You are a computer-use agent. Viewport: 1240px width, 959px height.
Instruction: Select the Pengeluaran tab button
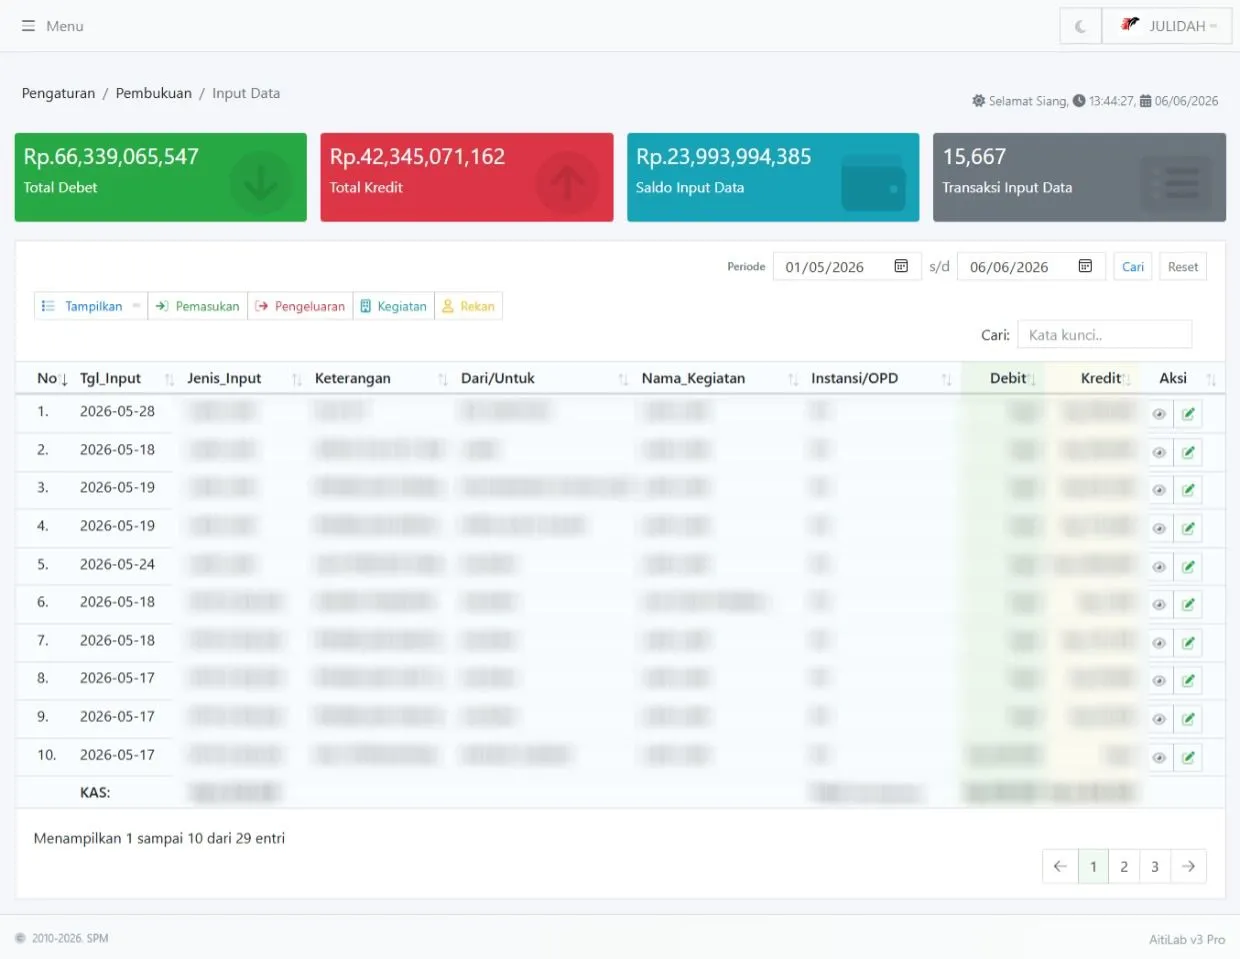pos(300,306)
